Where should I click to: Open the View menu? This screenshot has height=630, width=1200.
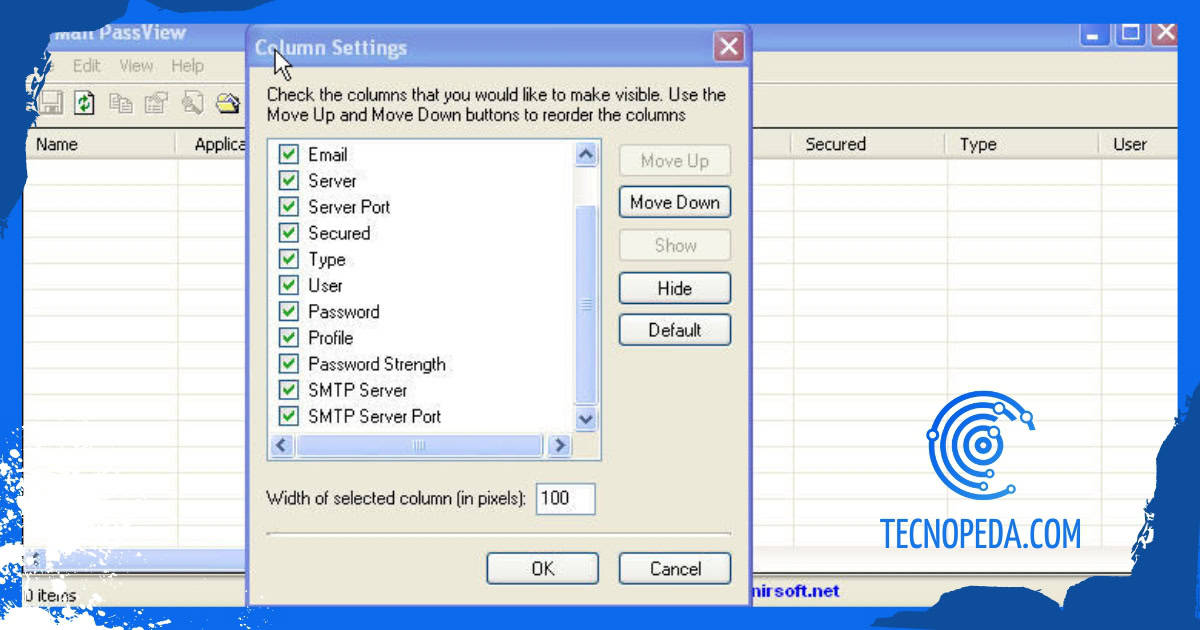click(136, 66)
